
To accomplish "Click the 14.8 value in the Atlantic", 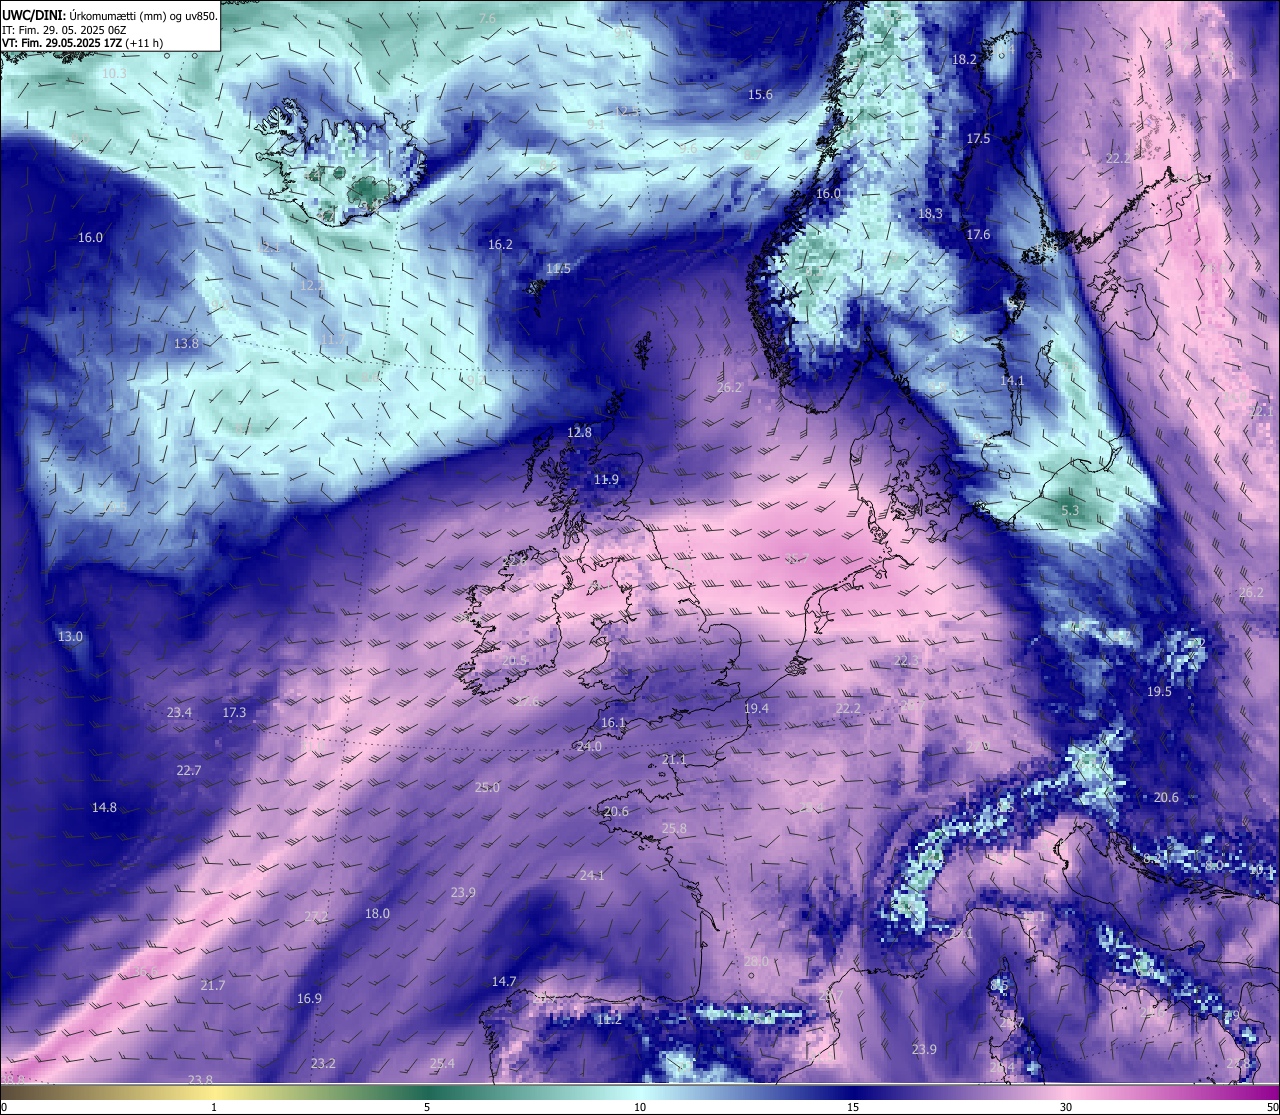I will [104, 807].
